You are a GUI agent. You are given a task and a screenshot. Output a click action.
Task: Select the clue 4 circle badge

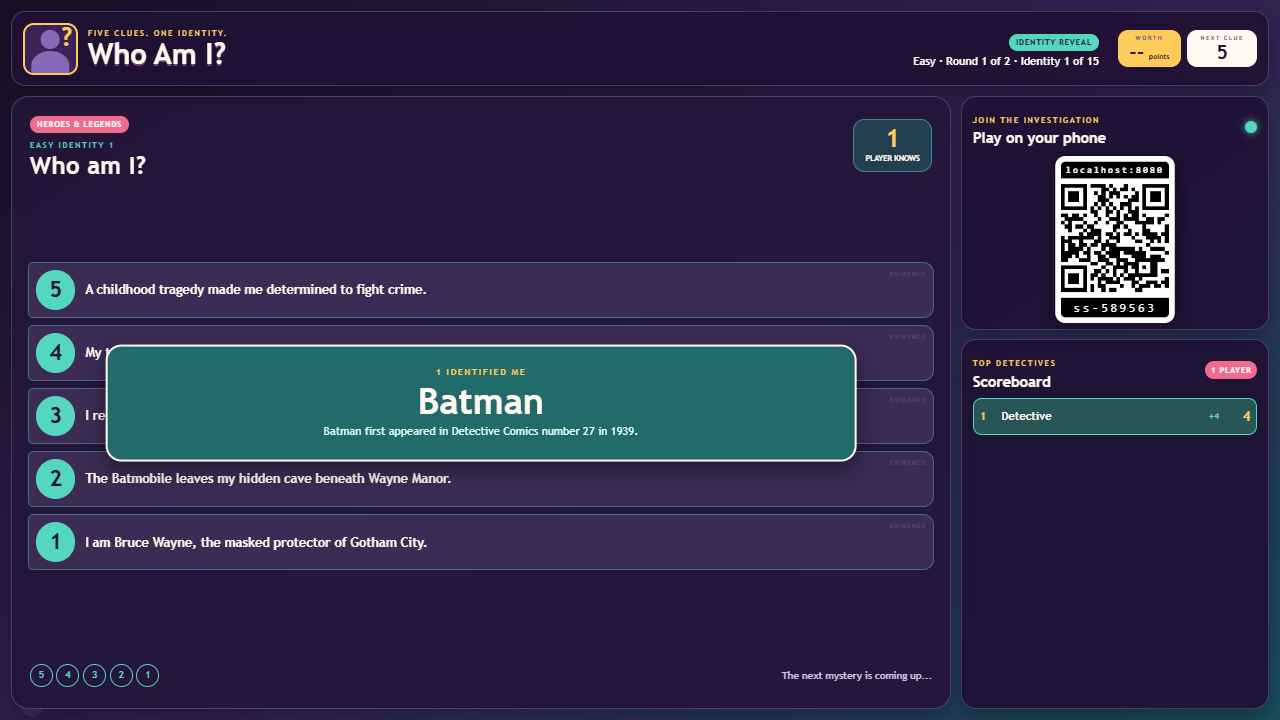click(56, 353)
